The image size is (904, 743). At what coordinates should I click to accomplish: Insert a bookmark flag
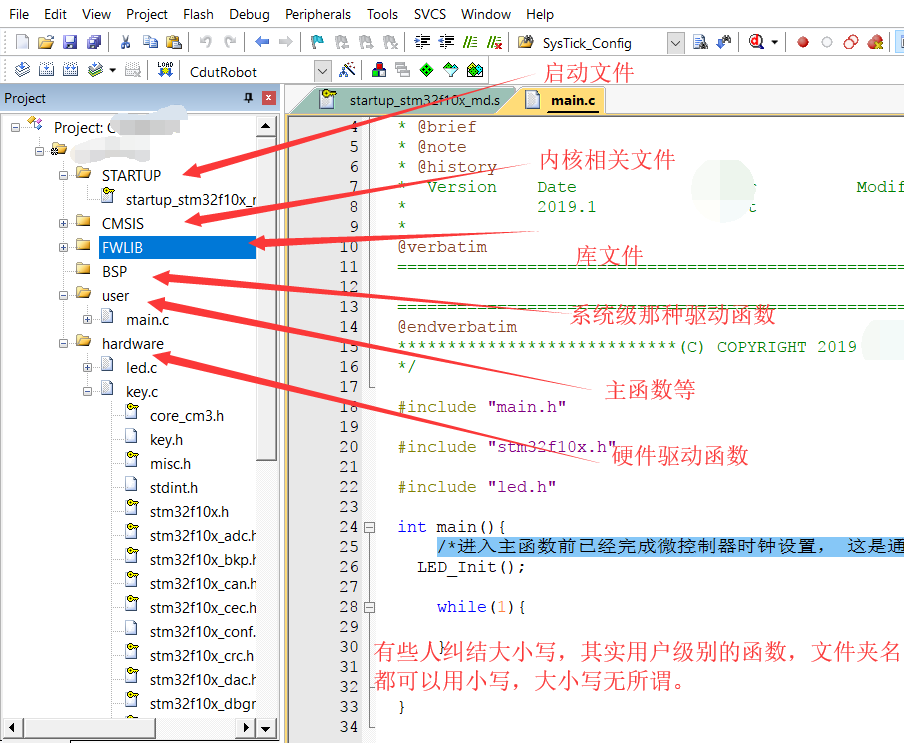pos(317,42)
